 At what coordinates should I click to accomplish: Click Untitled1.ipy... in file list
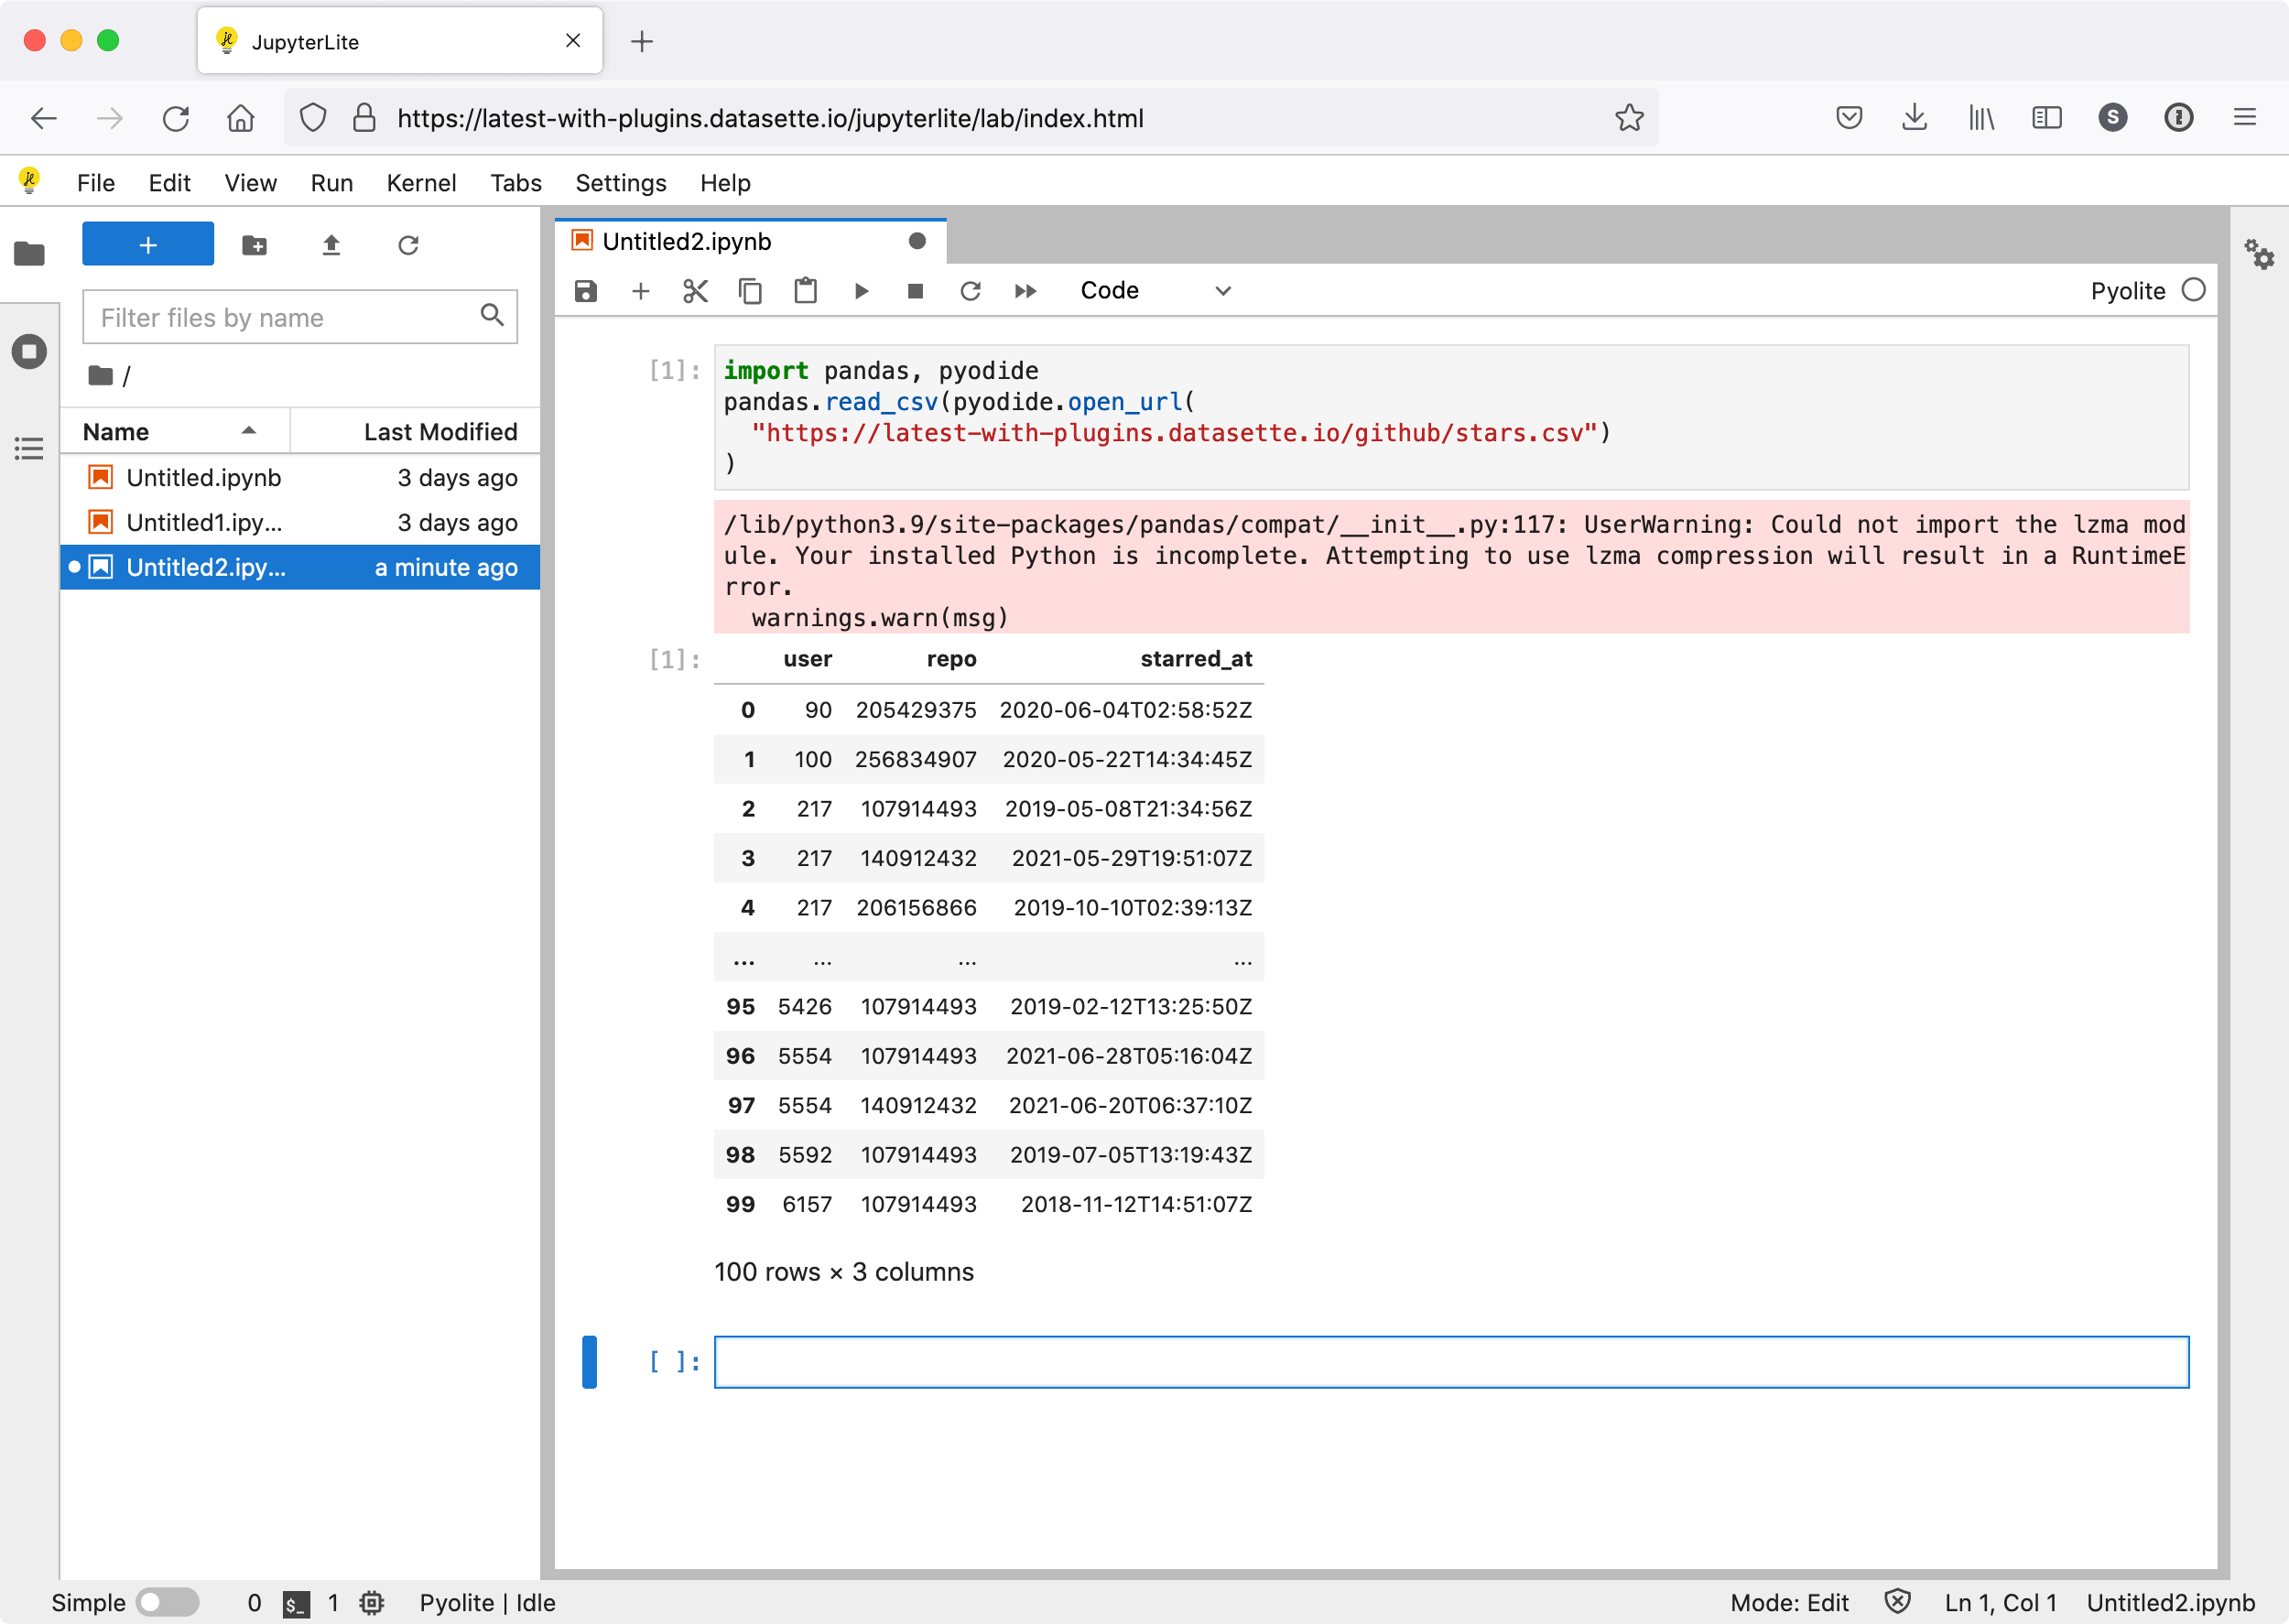pyautogui.click(x=206, y=522)
